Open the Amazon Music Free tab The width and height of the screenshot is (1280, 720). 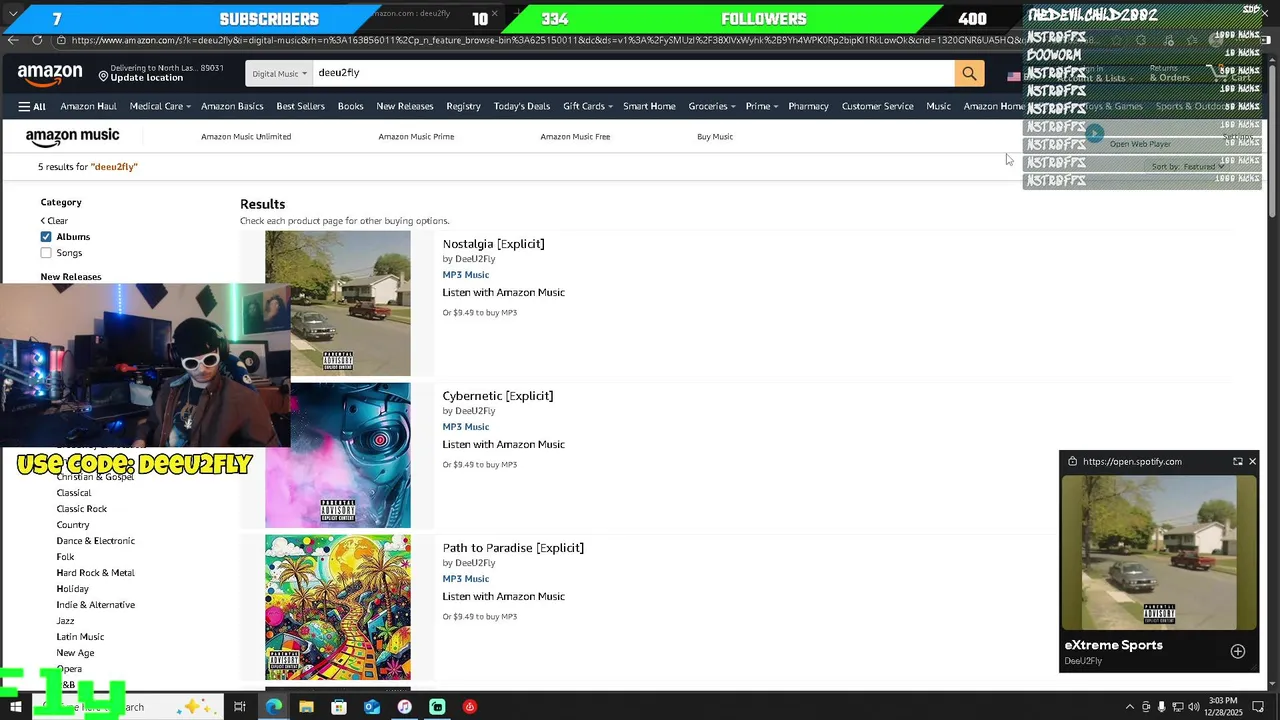tap(575, 137)
